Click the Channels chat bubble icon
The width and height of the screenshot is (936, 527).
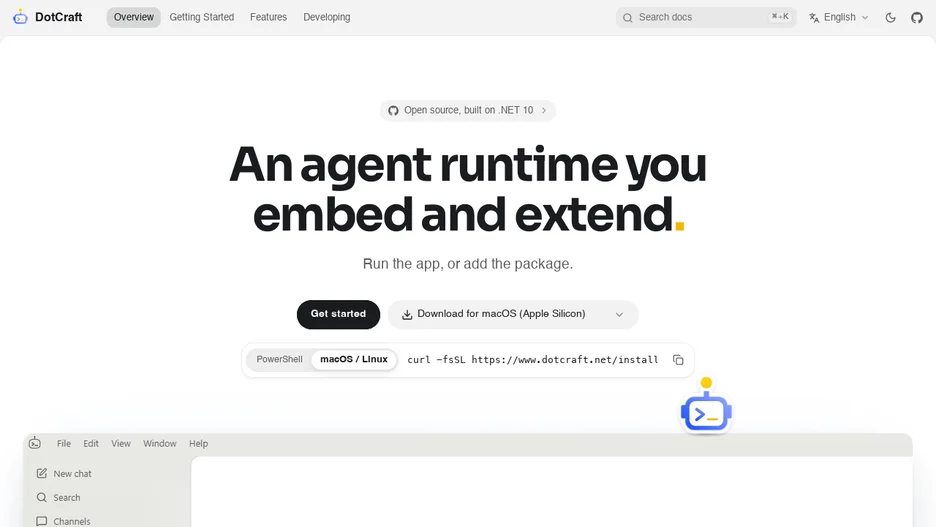[x=41, y=521]
